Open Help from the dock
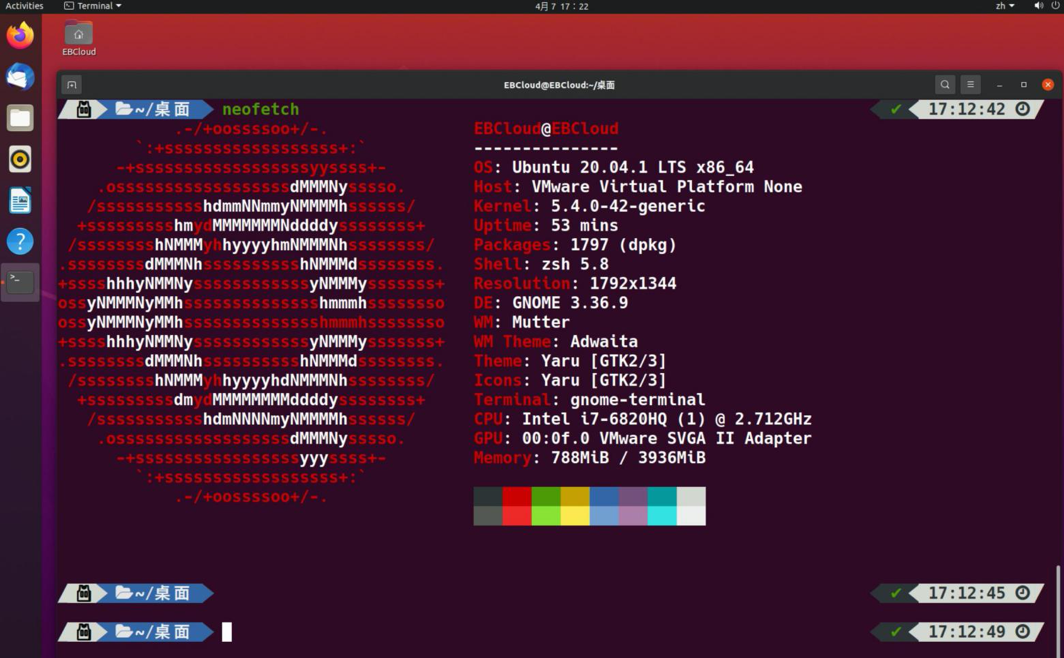The image size is (1064, 658). click(x=20, y=241)
